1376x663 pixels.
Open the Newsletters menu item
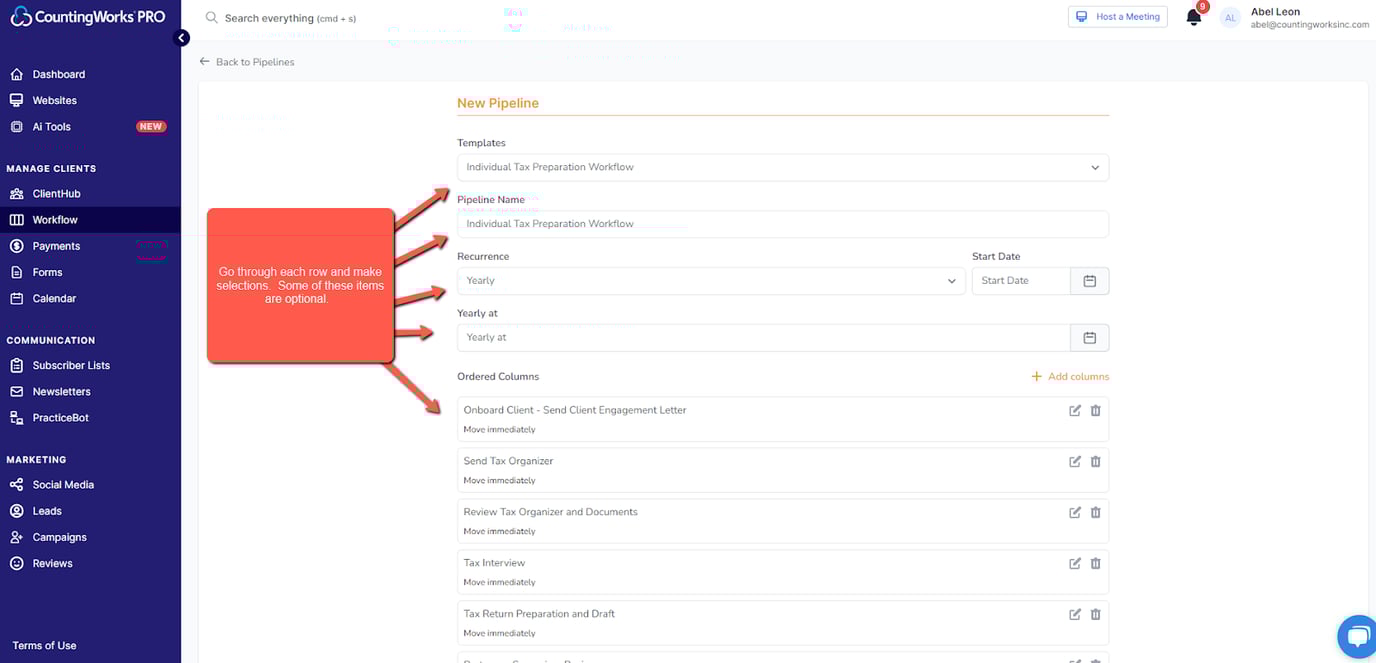click(62, 391)
